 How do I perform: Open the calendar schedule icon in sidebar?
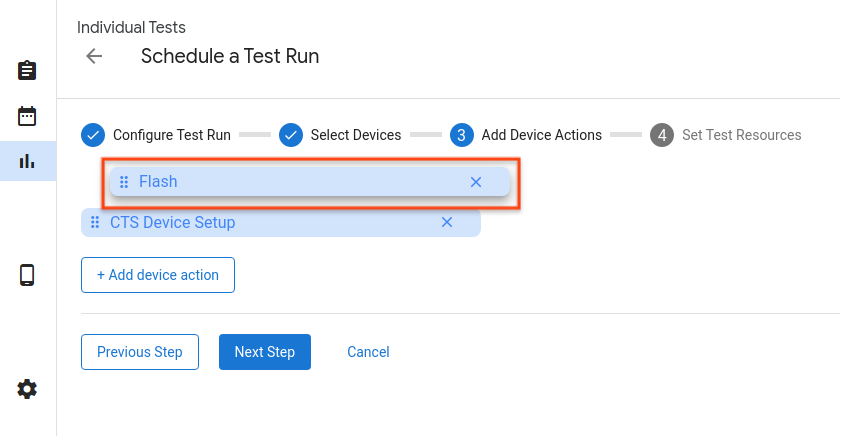[28, 115]
